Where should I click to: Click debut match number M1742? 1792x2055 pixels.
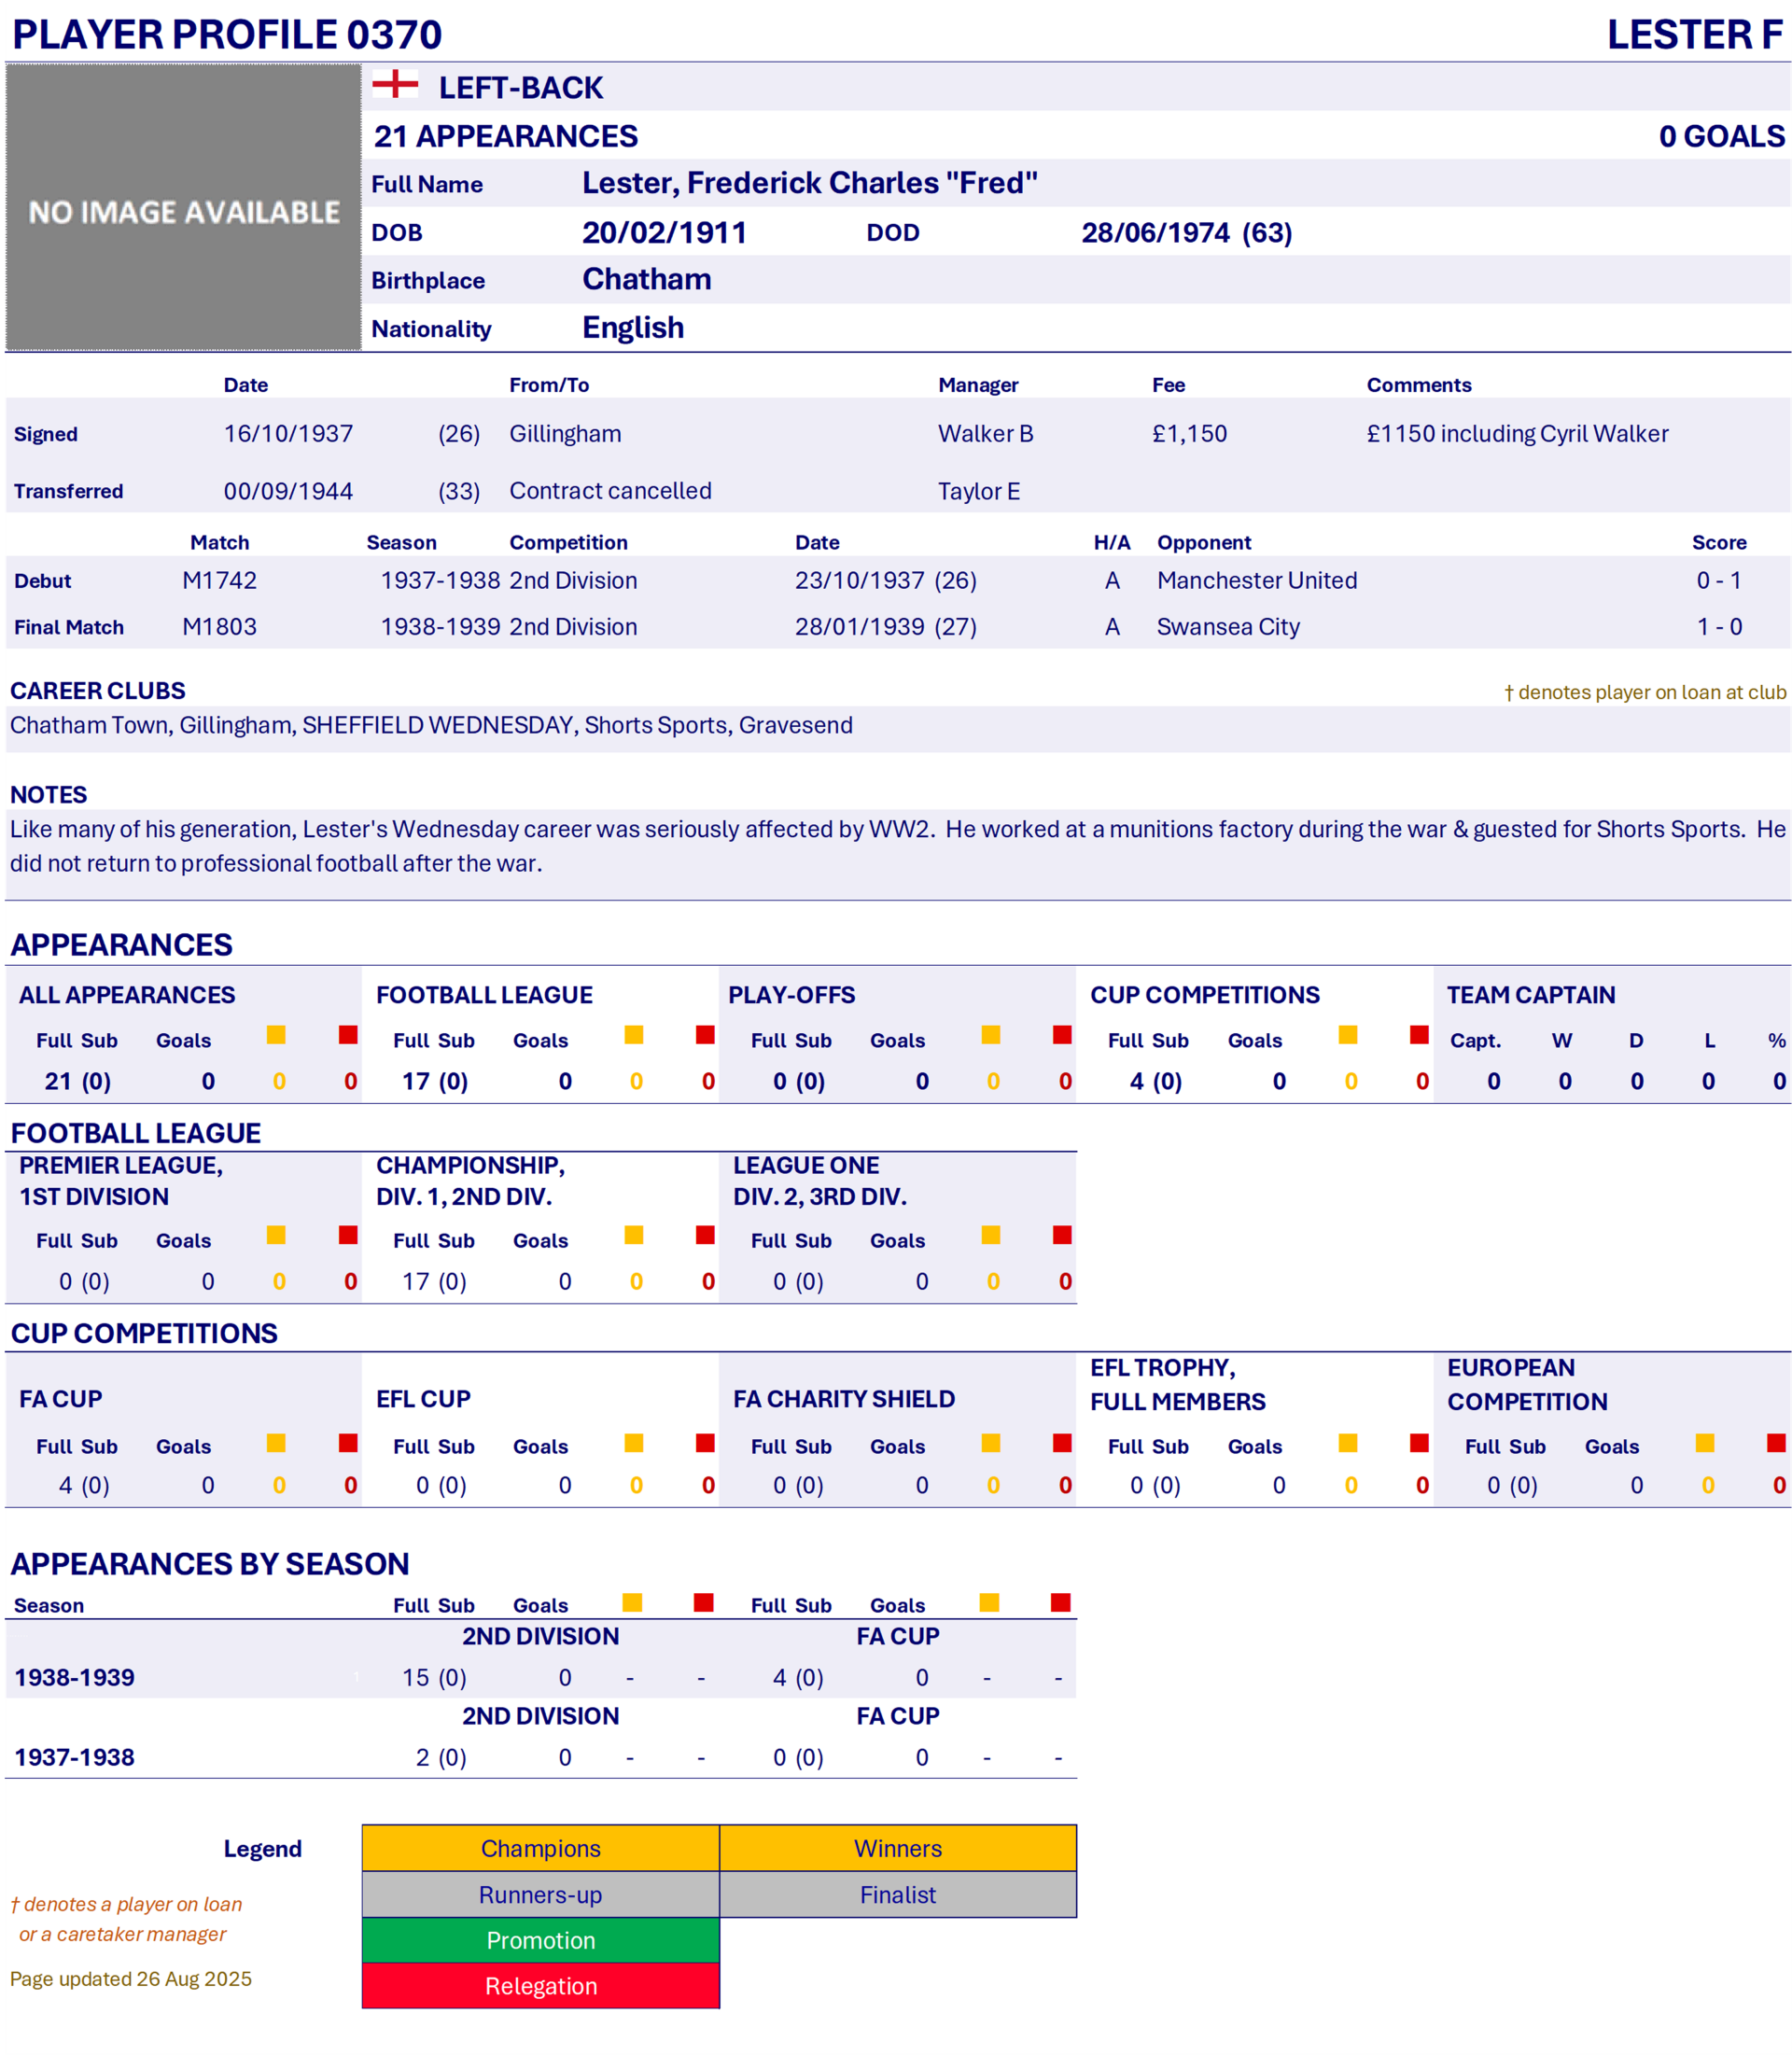(219, 580)
